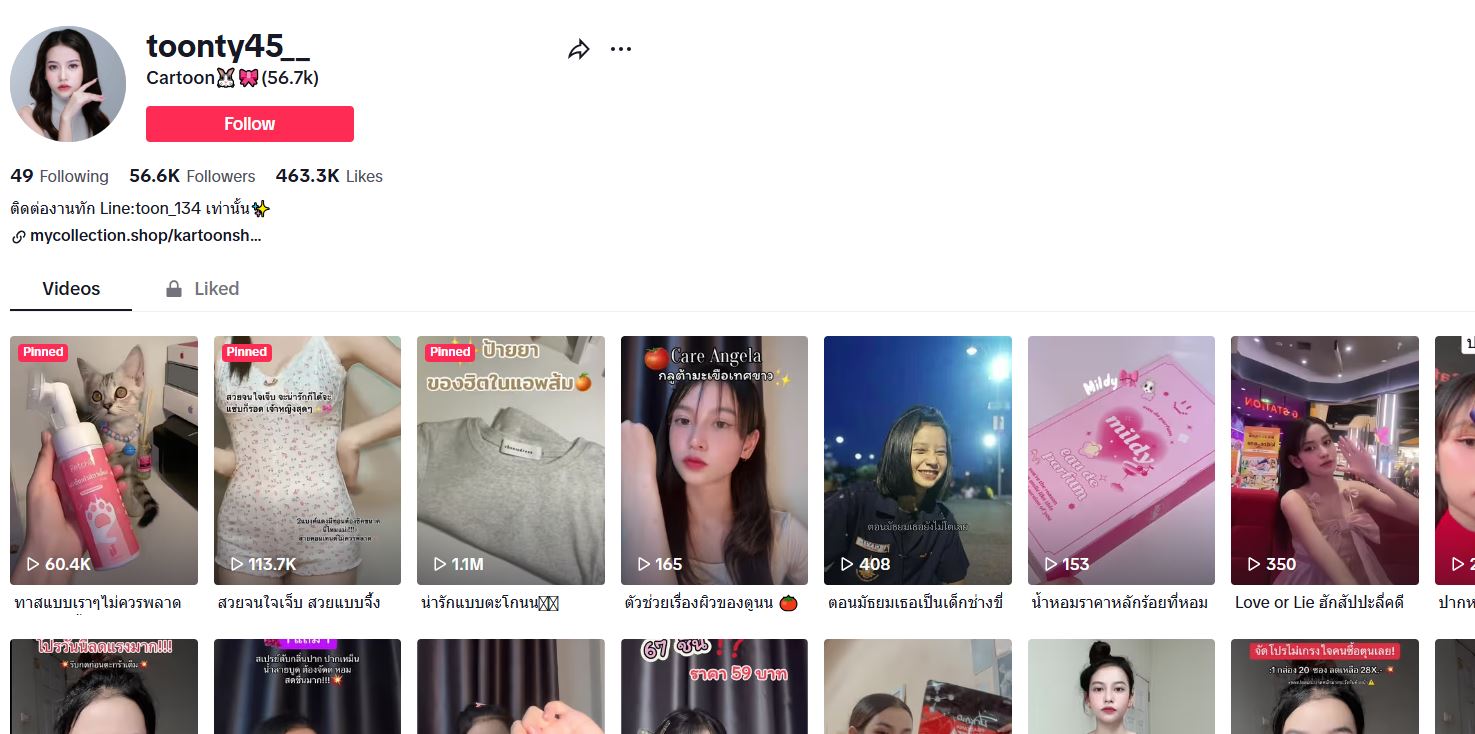Click the Love or Lie caption text
Image resolution: width=1475 pixels, height=734 pixels.
coord(1320,603)
